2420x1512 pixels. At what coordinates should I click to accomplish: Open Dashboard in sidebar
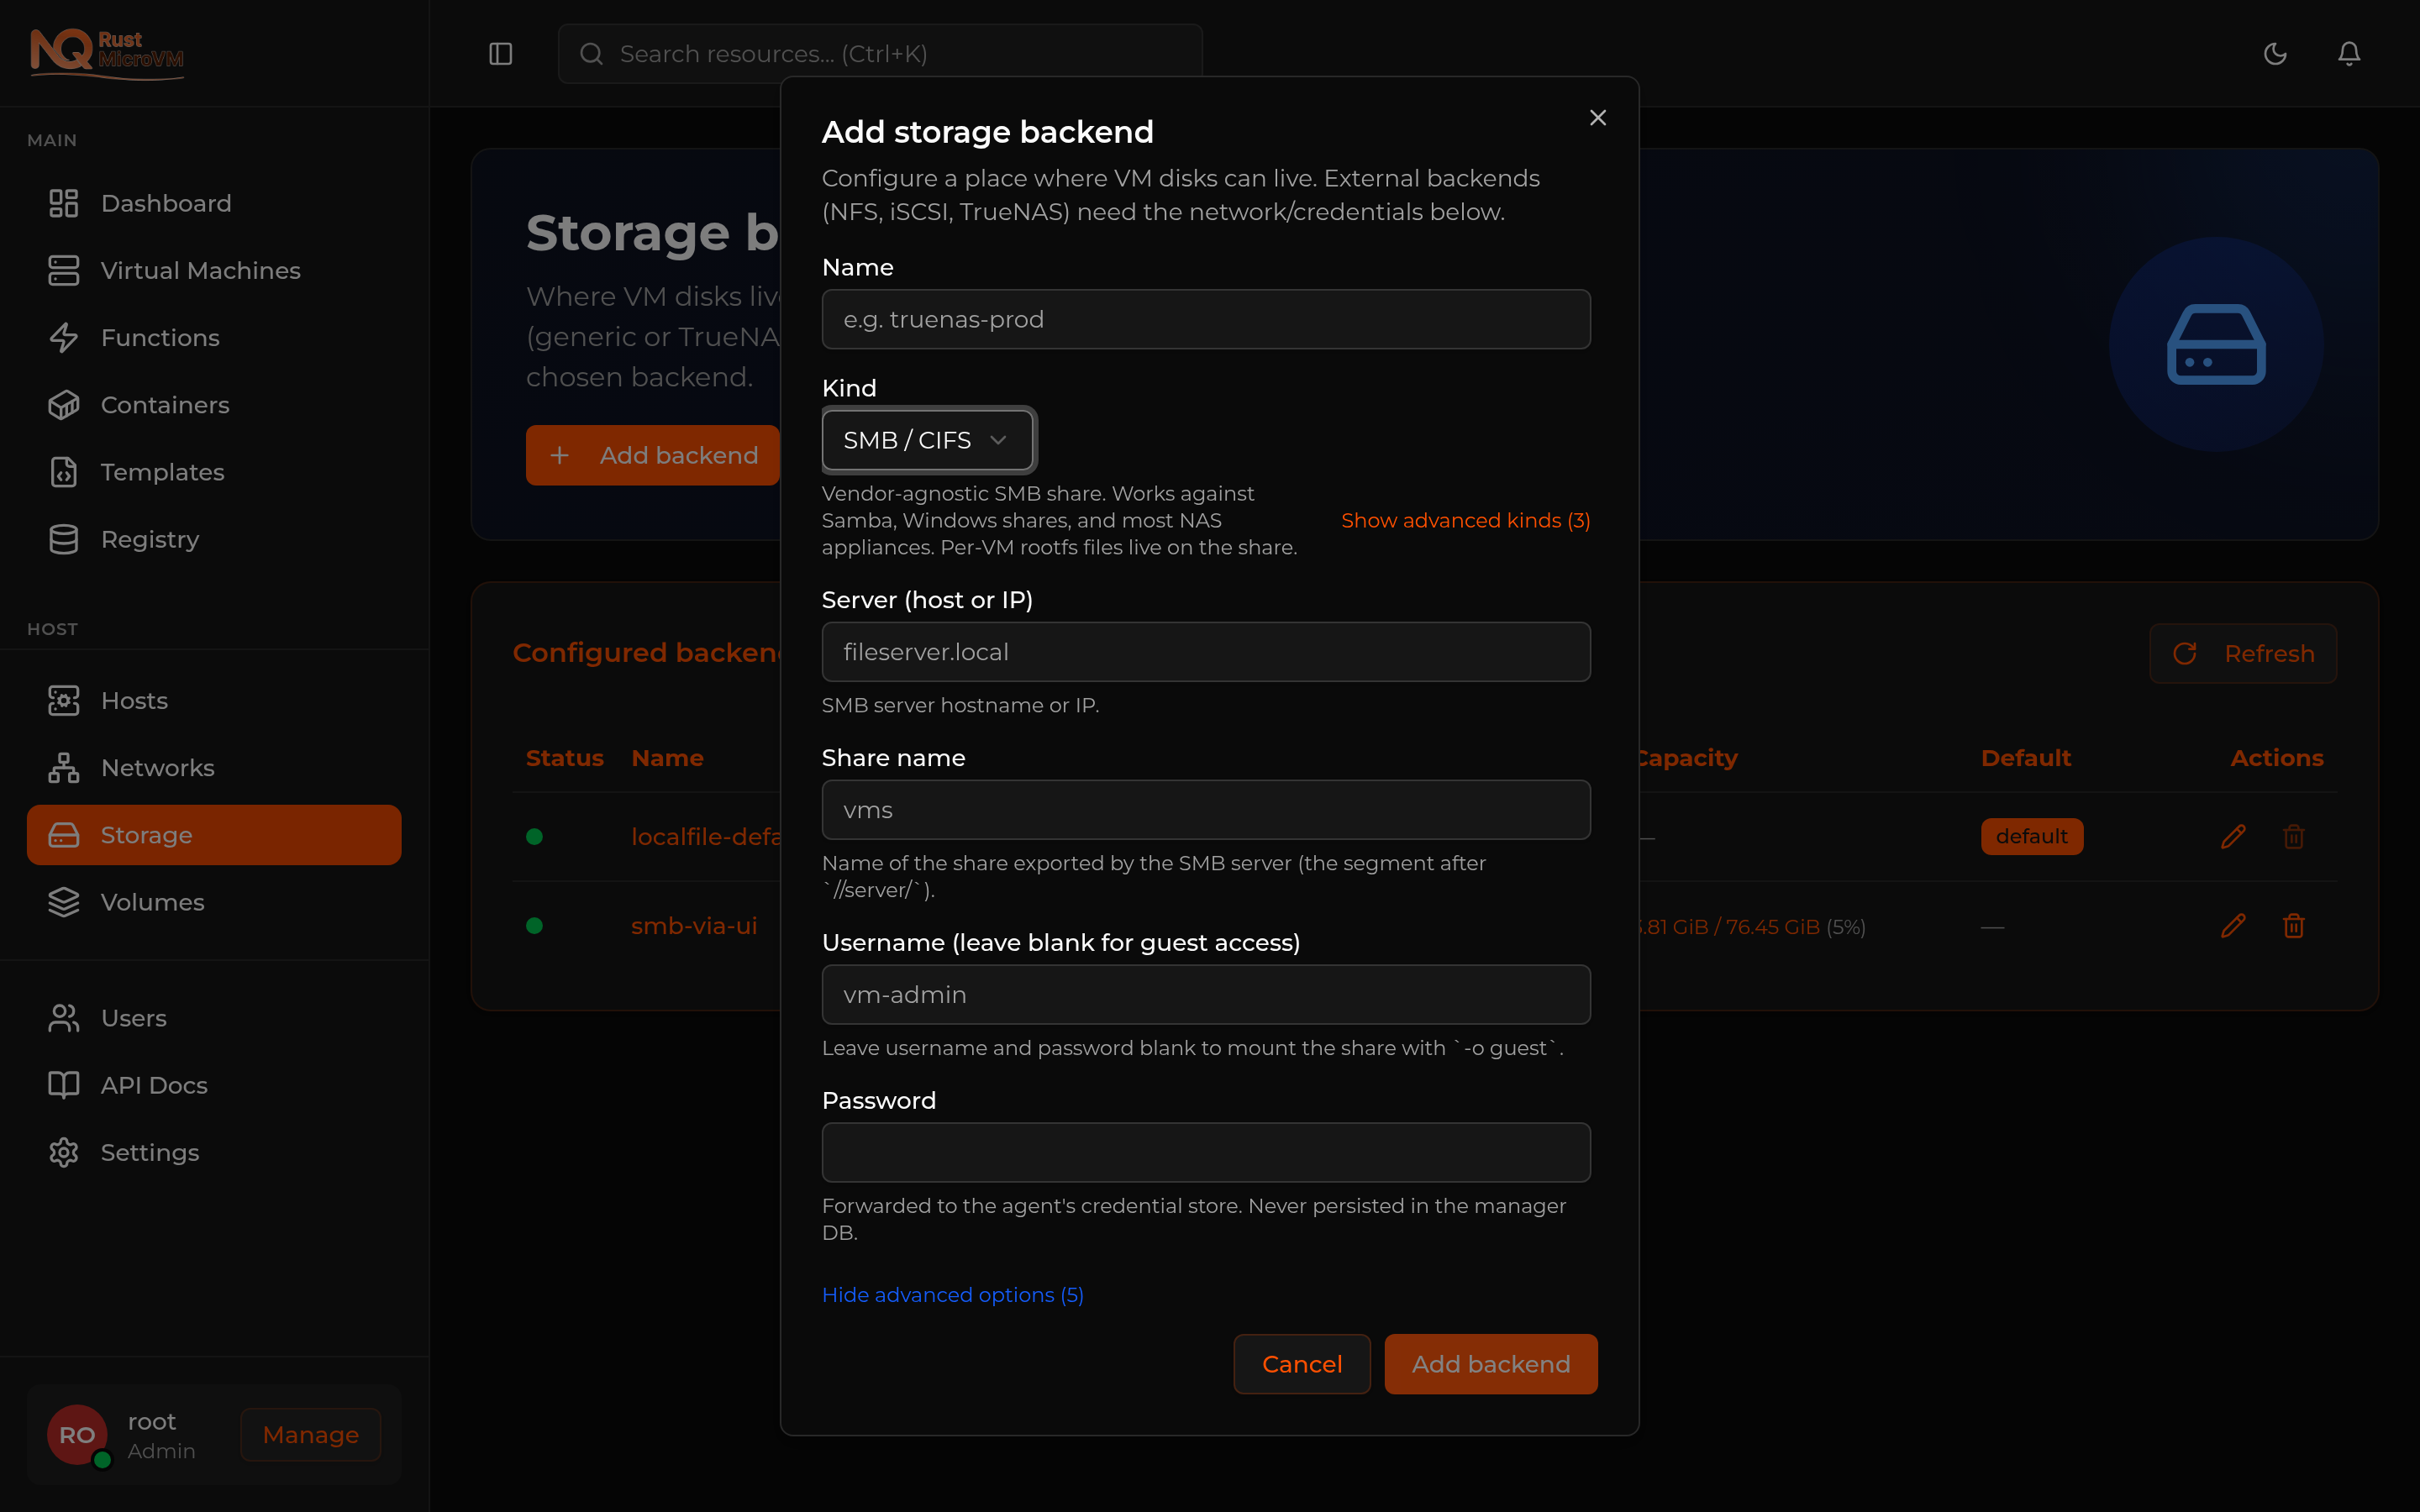click(214, 203)
